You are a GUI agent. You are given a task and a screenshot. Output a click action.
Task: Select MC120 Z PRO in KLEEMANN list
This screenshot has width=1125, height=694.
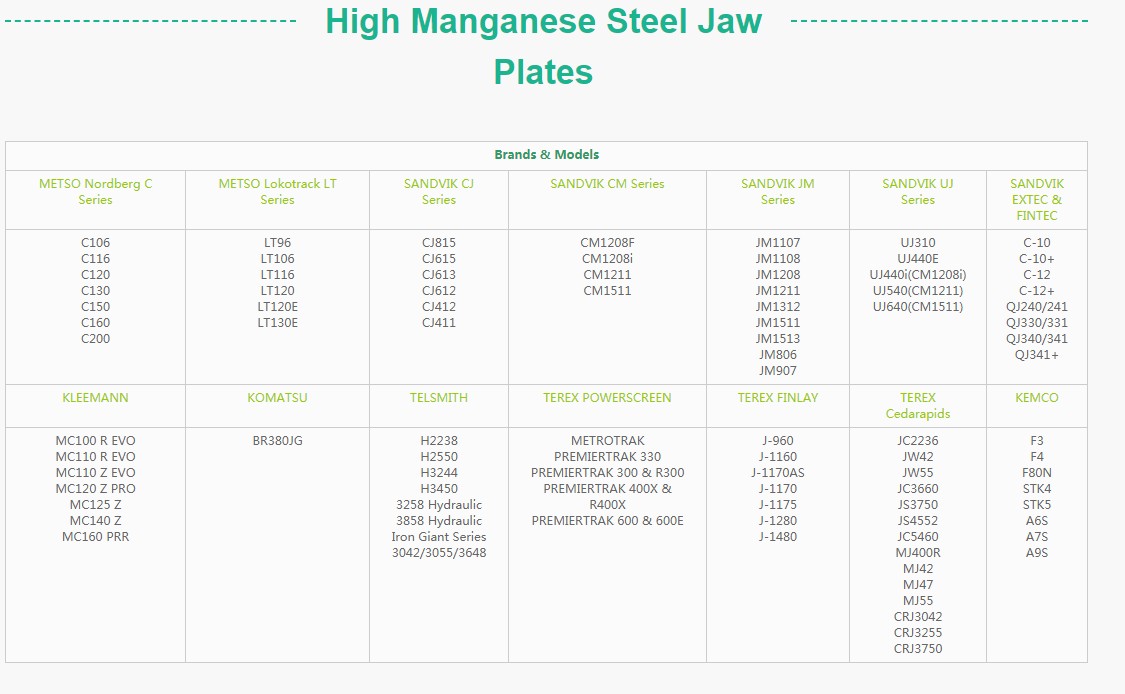95,489
